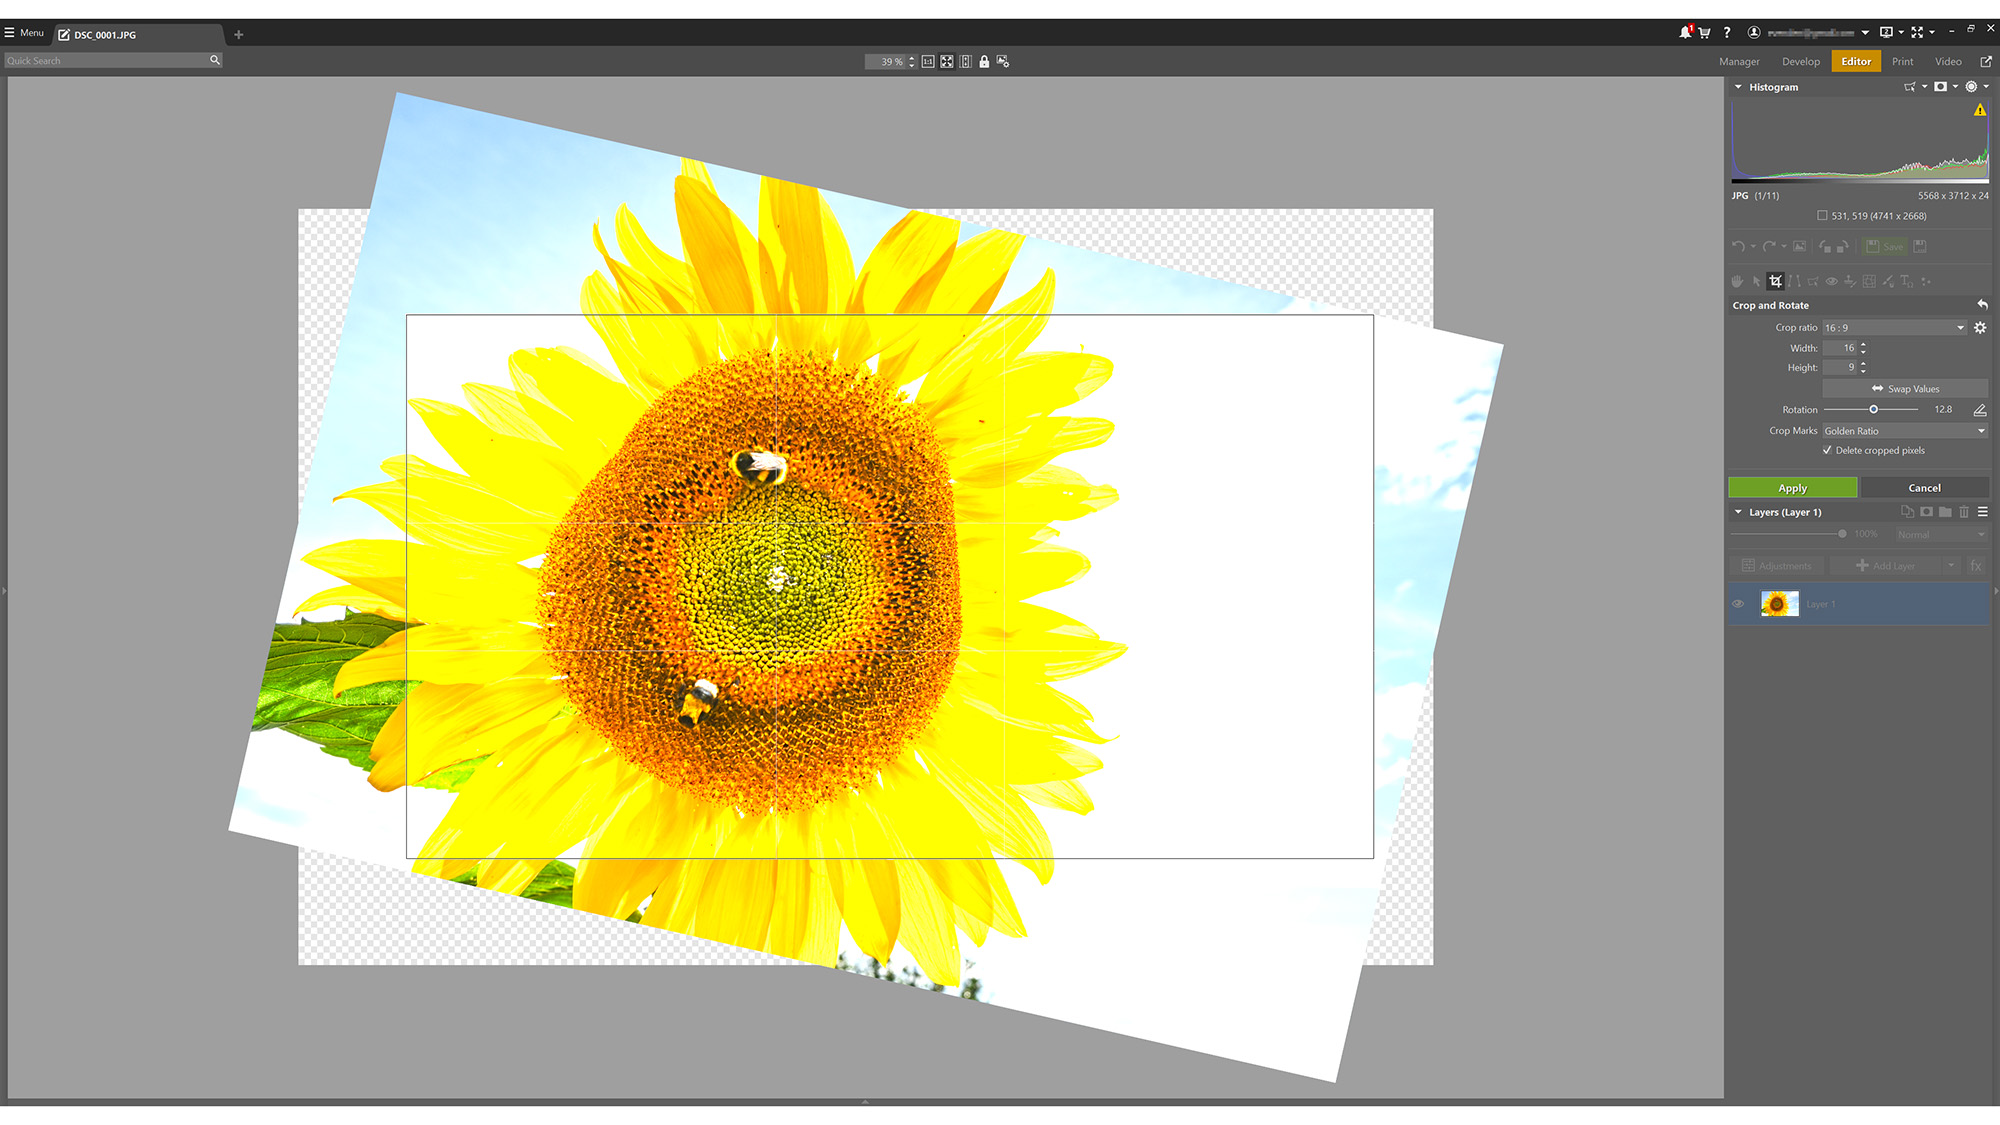Image resolution: width=2000 pixels, height=1125 pixels.
Task: Open the Layers panel hamburger menu
Action: pos(1982,512)
